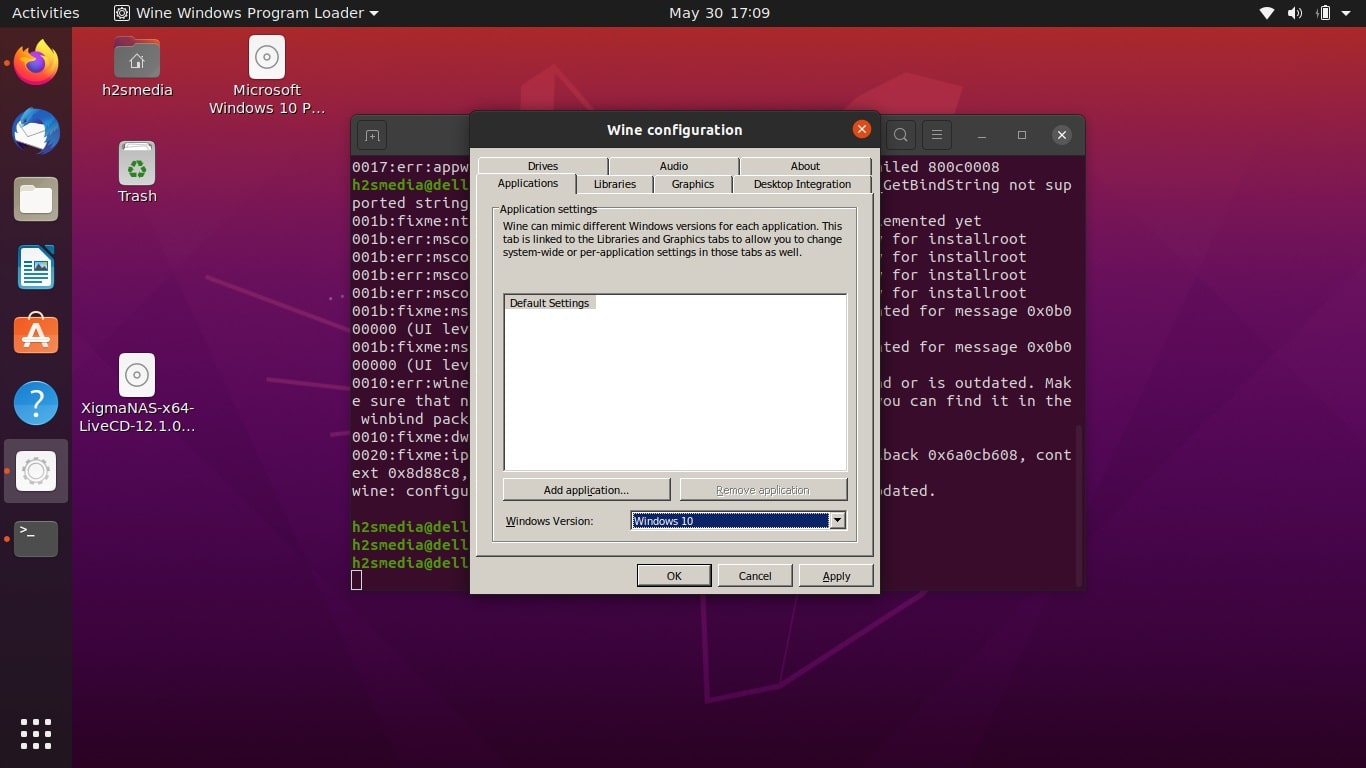Switch to the Audio tab
This screenshot has height=768, width=1366.
674,166
